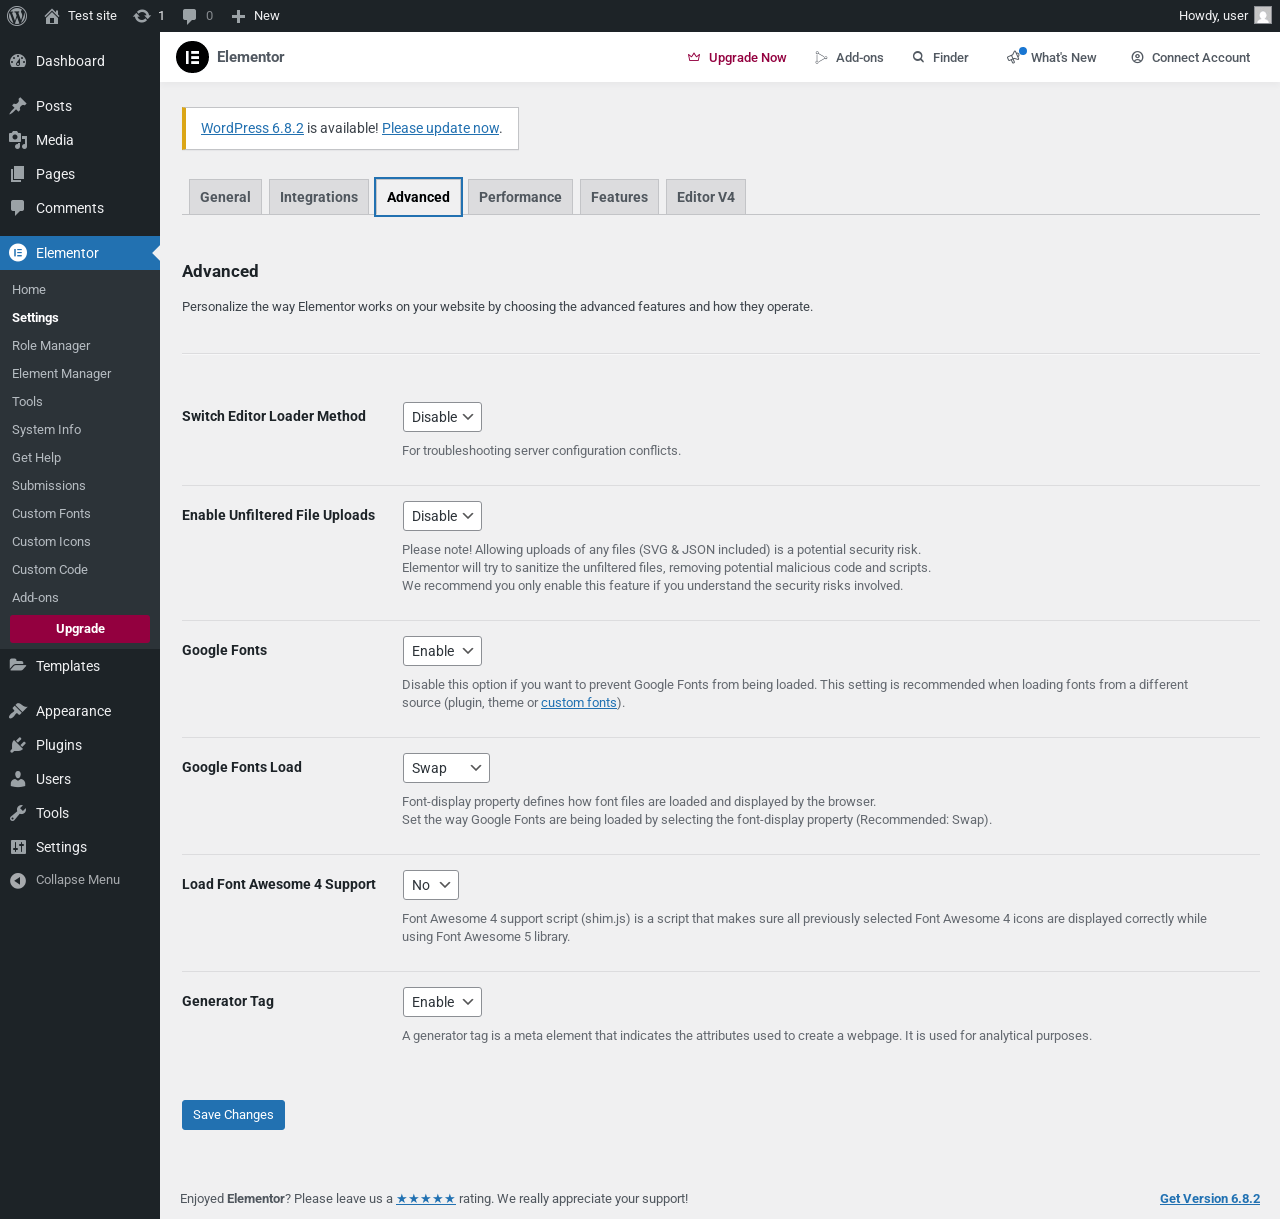The image size is (1280, 1219).
Task: Click the red Upgrade button in sidebar
Action: [x=80, y=629]
